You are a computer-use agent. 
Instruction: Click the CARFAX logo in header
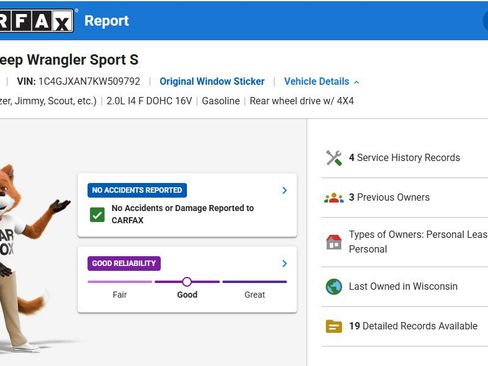tap(36, 21)
